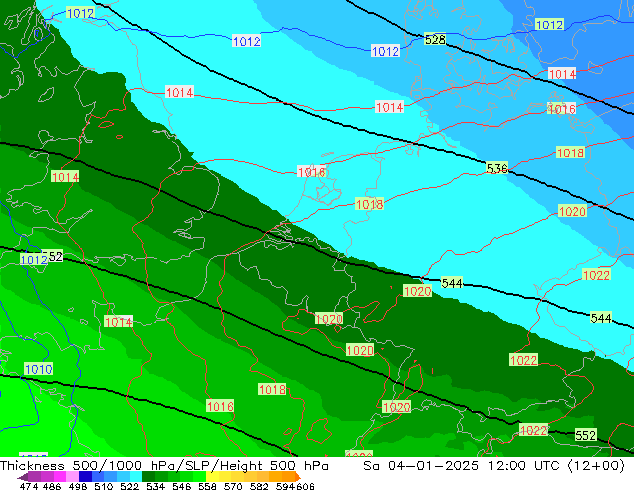Pick the darkest green legend swatch
The image size is (634, 490).
[148, 477]
